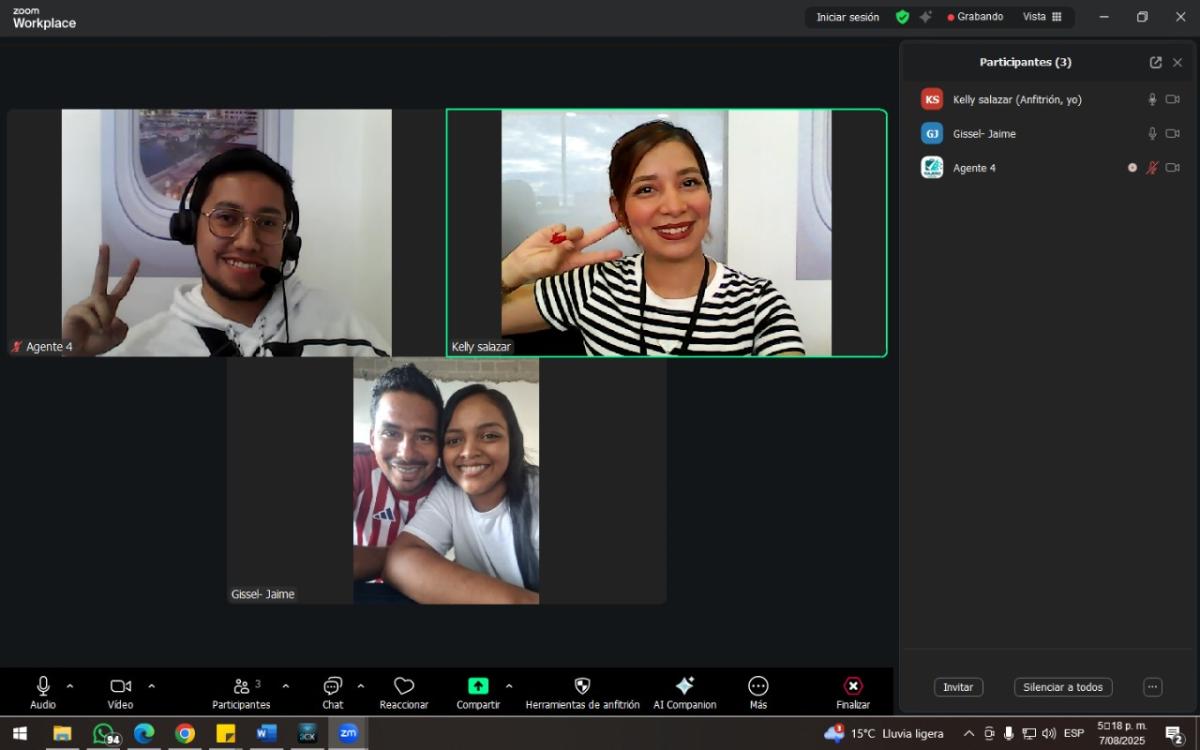Pop out the Participantes panel
Screen dimensions: 1200x750
point(1156,62)
